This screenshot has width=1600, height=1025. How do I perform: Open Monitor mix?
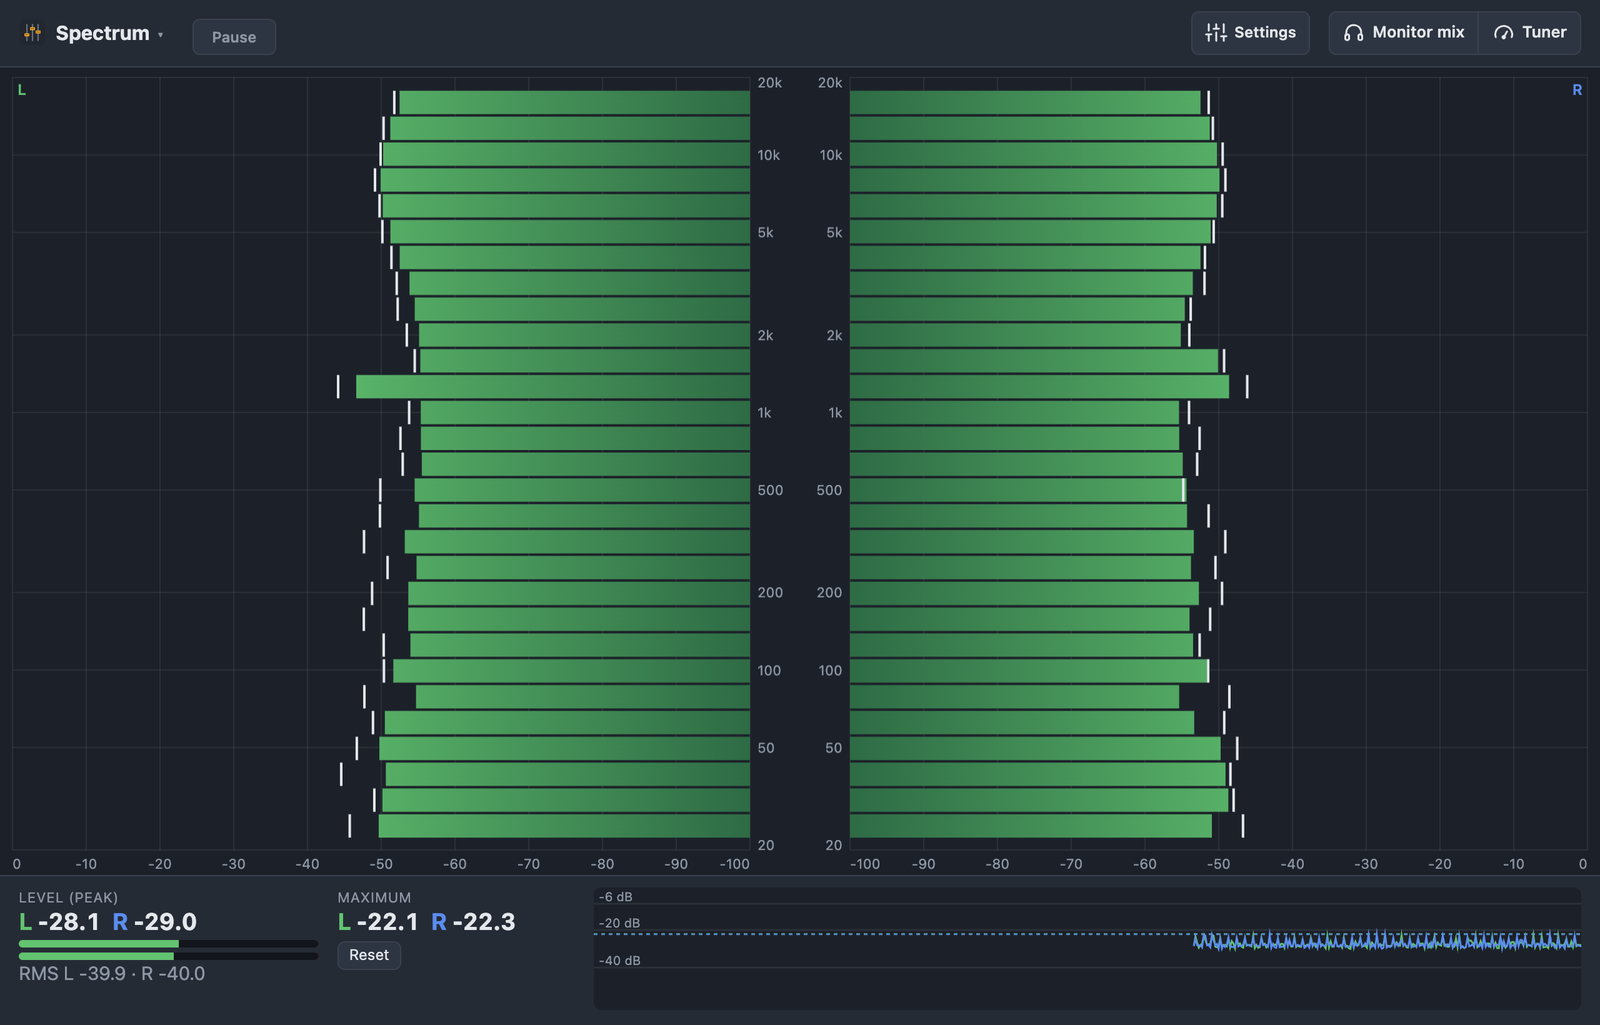pyautogui.click(x=1404, y=33)
